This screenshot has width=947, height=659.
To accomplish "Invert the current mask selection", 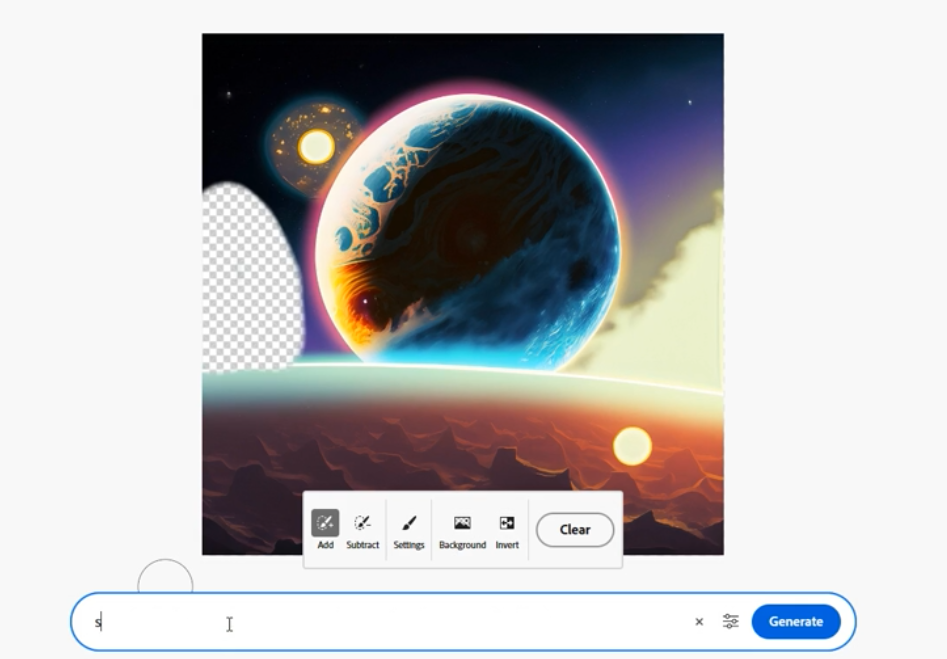I will 507,523.
